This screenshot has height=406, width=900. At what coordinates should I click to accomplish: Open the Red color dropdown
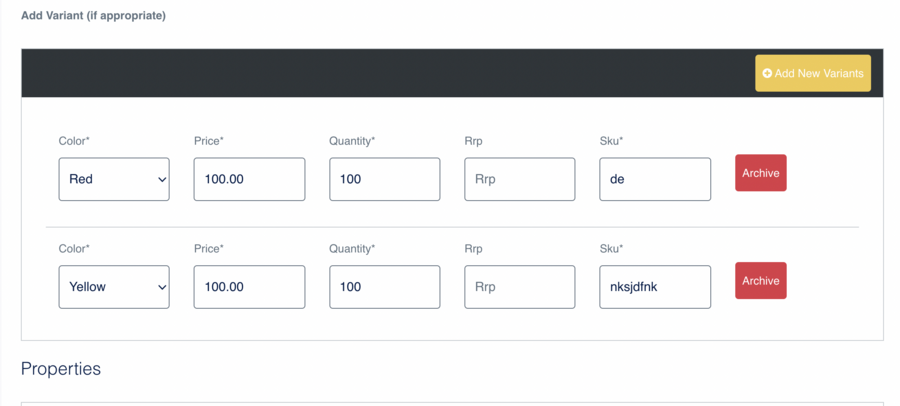point(114,179)
